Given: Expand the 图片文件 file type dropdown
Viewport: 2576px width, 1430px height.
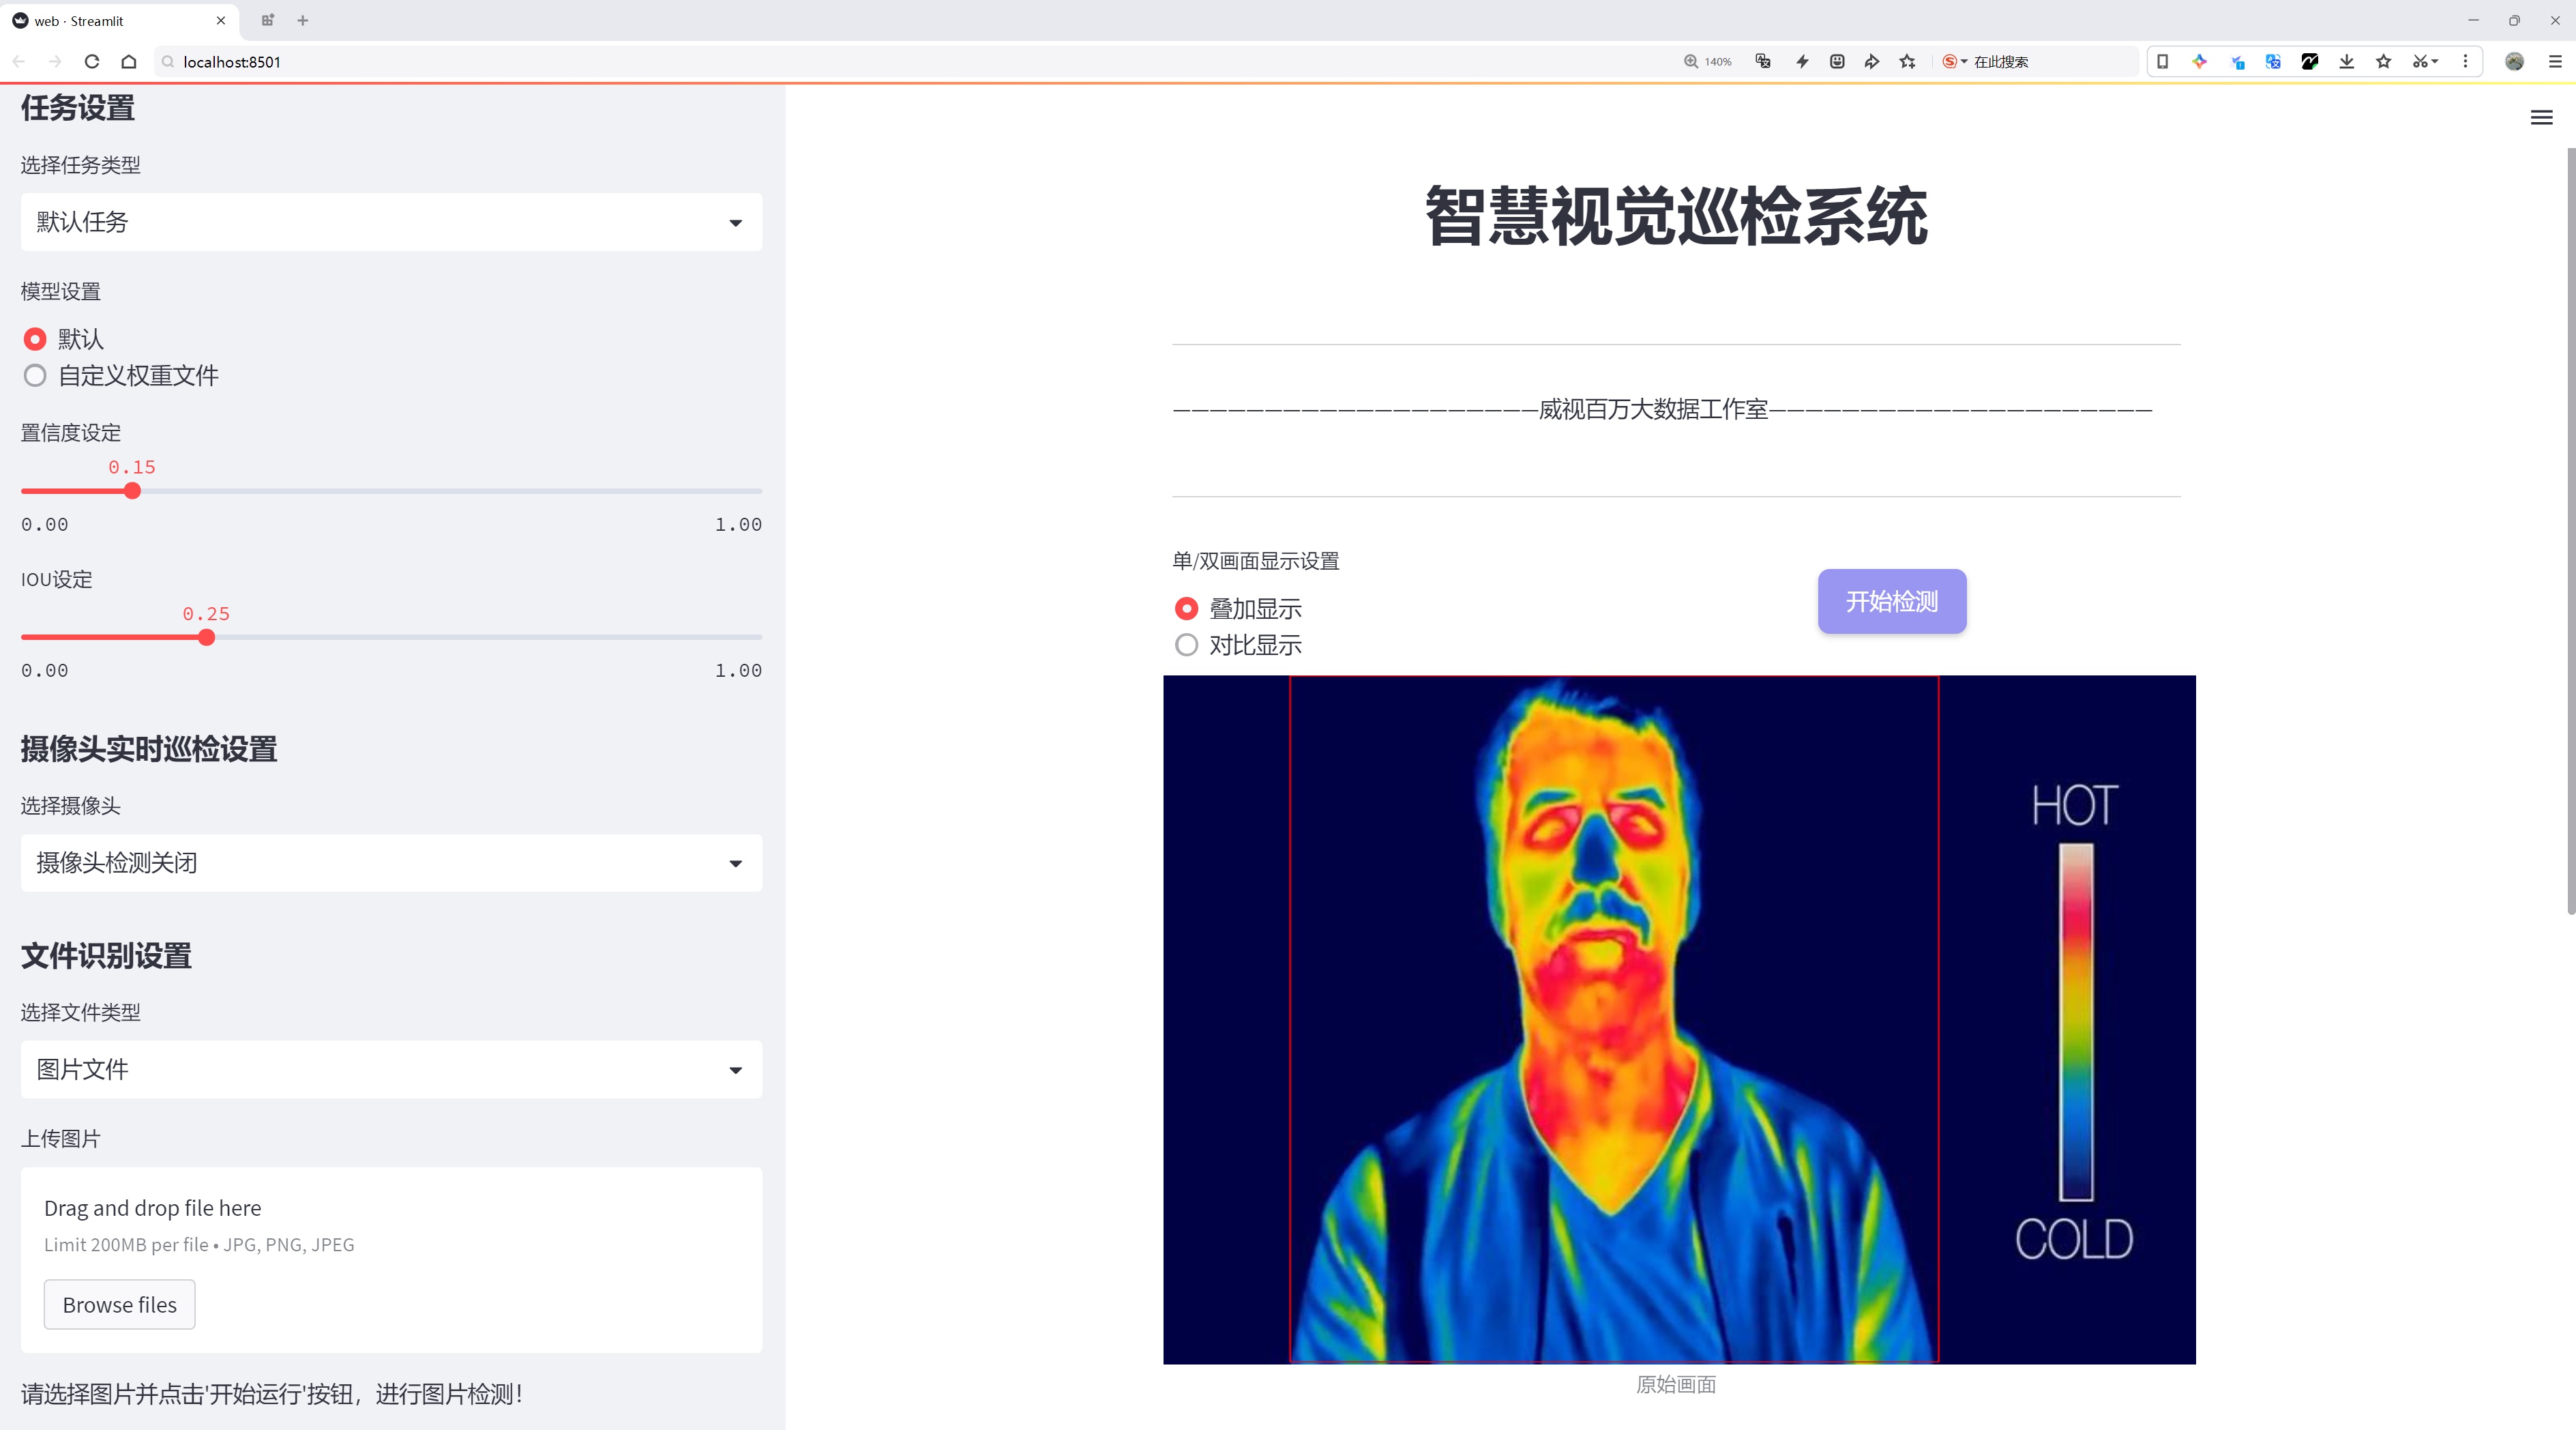Looking at the screenshot, I should (391, 1070).
